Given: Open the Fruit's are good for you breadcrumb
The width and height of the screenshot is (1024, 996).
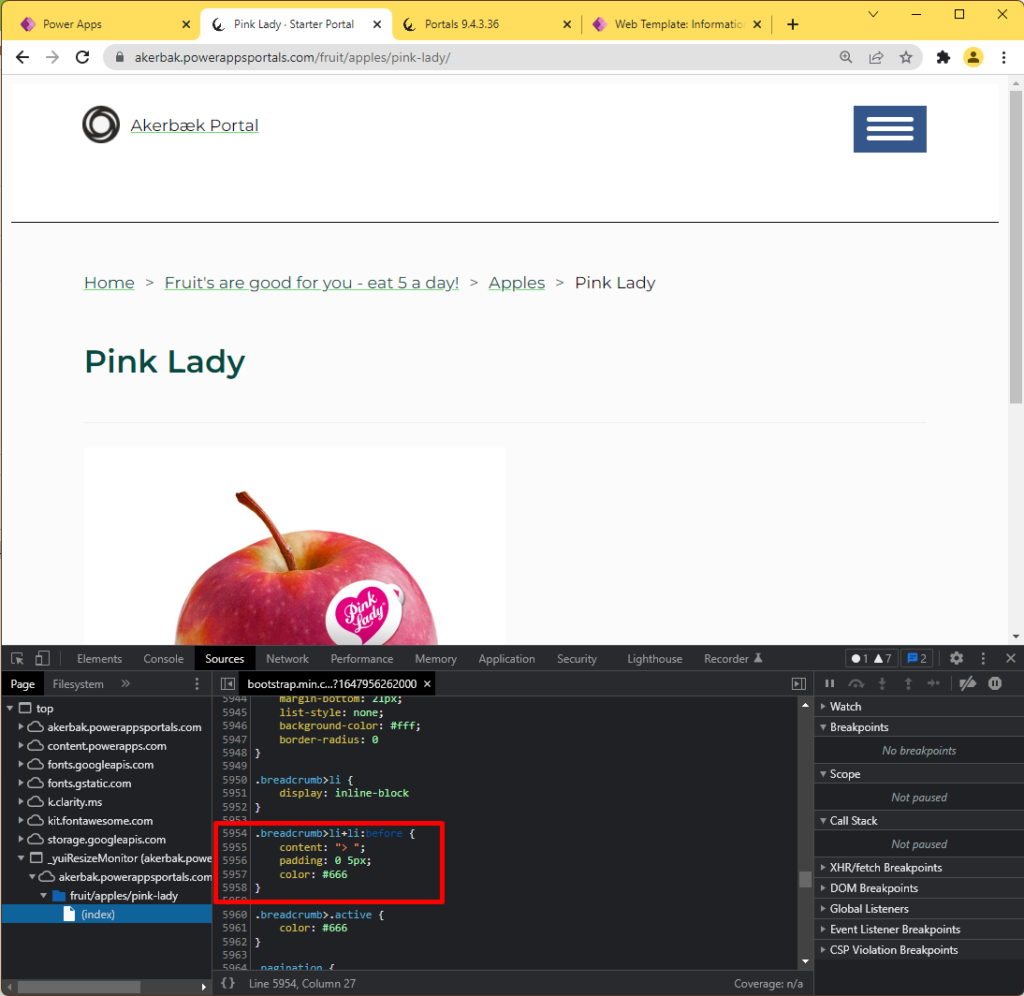Looking at the screenshot, I should point(312,283).
